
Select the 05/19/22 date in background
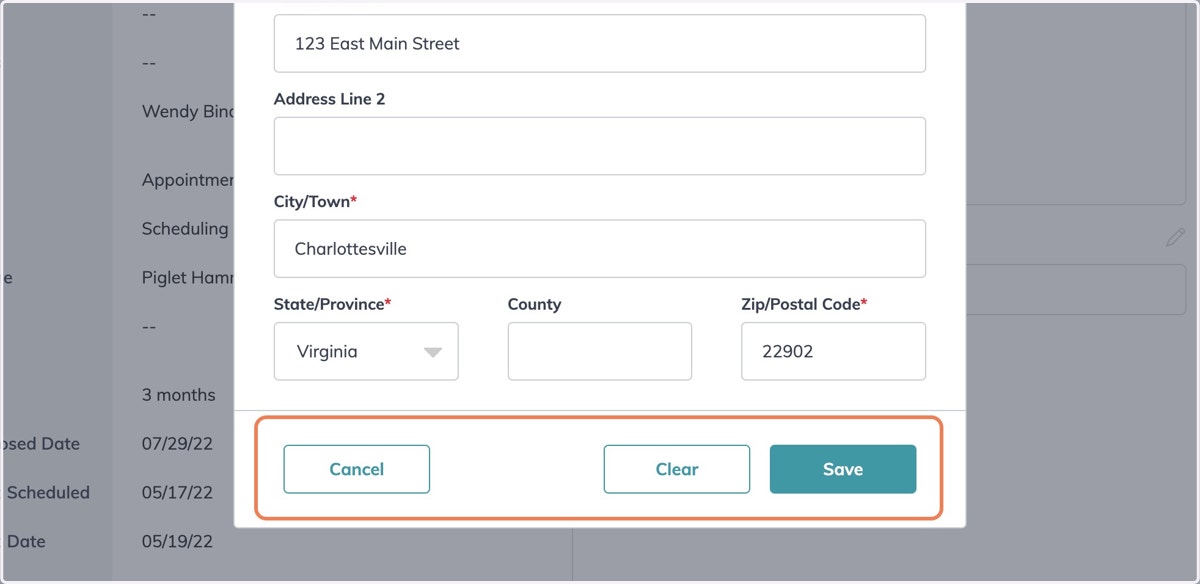pyautogui.click(x=178, y=541)
